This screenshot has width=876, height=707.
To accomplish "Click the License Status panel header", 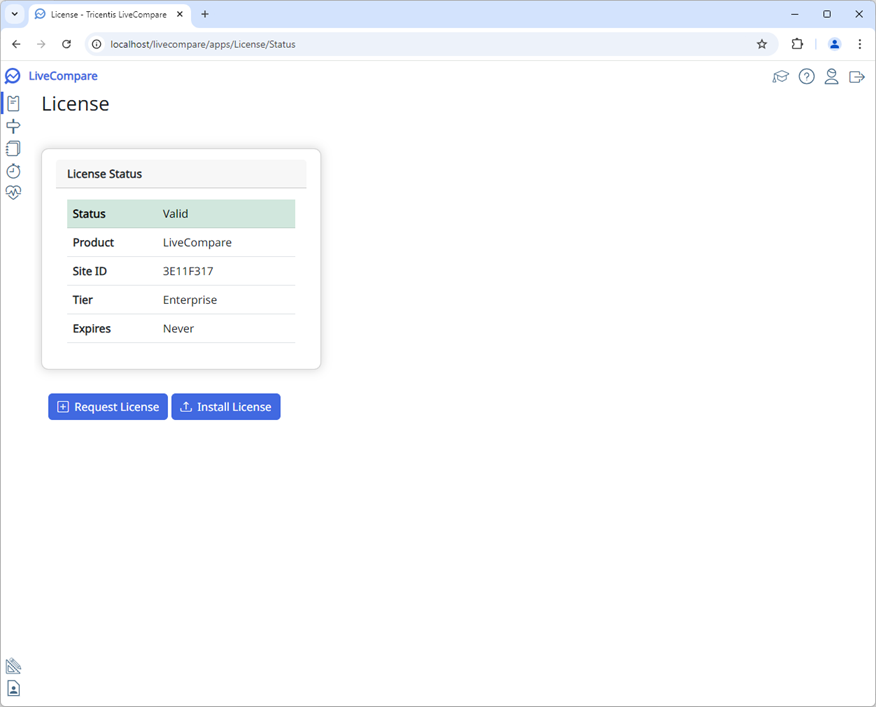I will click(181, 174).
